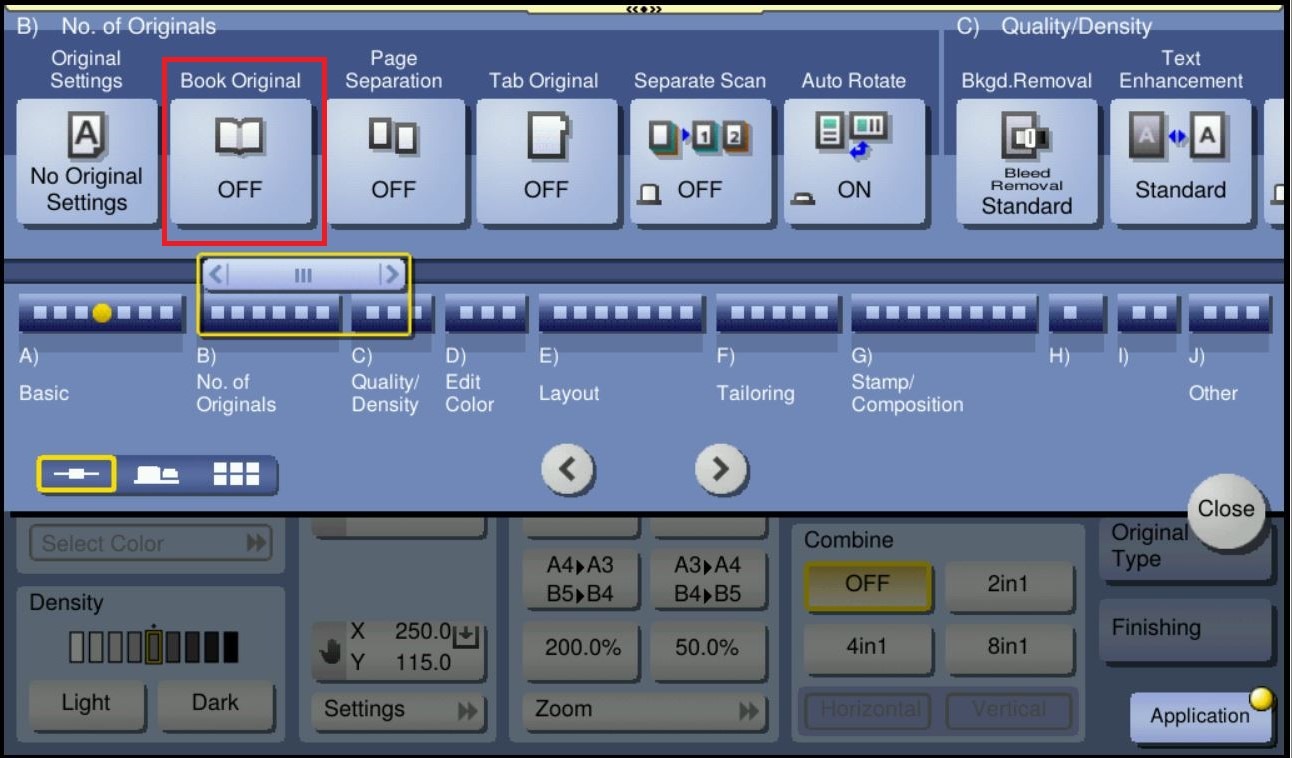Viewport: 1292px width, 758px height.
Task: Open the Tab Original setting
Action: [546, 160]
